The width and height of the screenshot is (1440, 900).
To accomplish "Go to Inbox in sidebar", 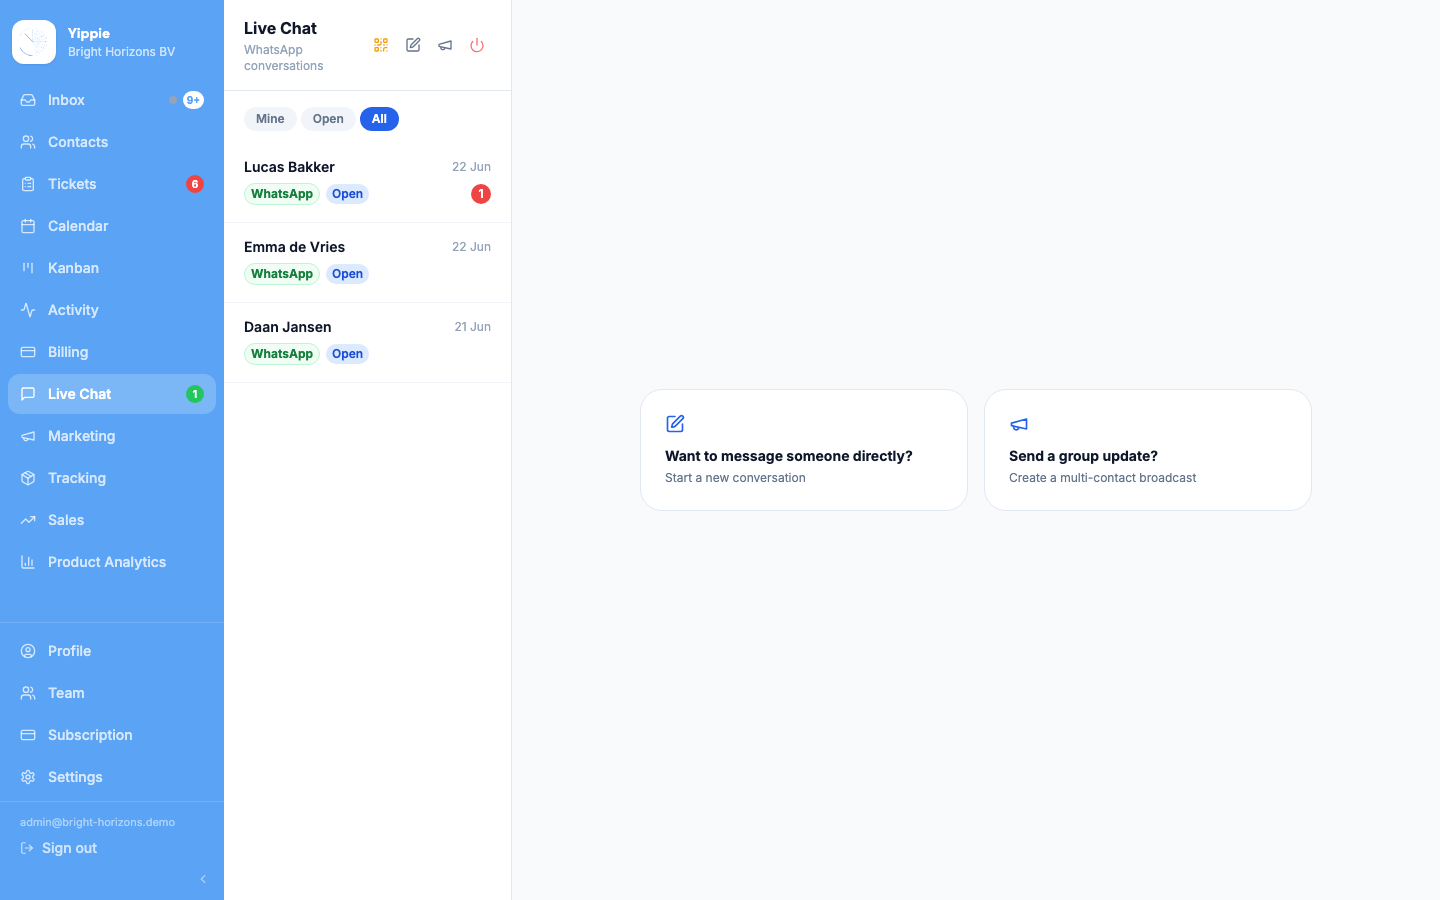I will [x=112, y=100].
